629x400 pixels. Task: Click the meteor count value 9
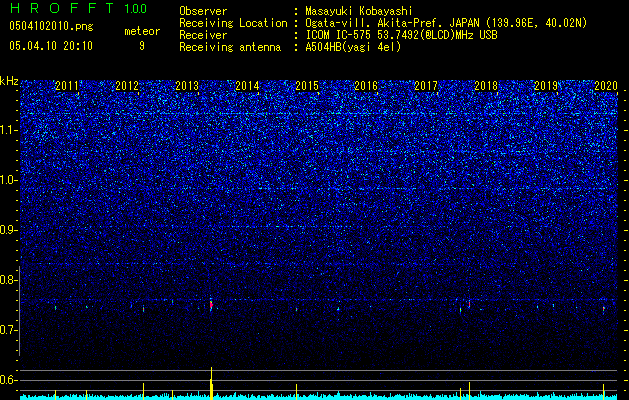[142, 46]
